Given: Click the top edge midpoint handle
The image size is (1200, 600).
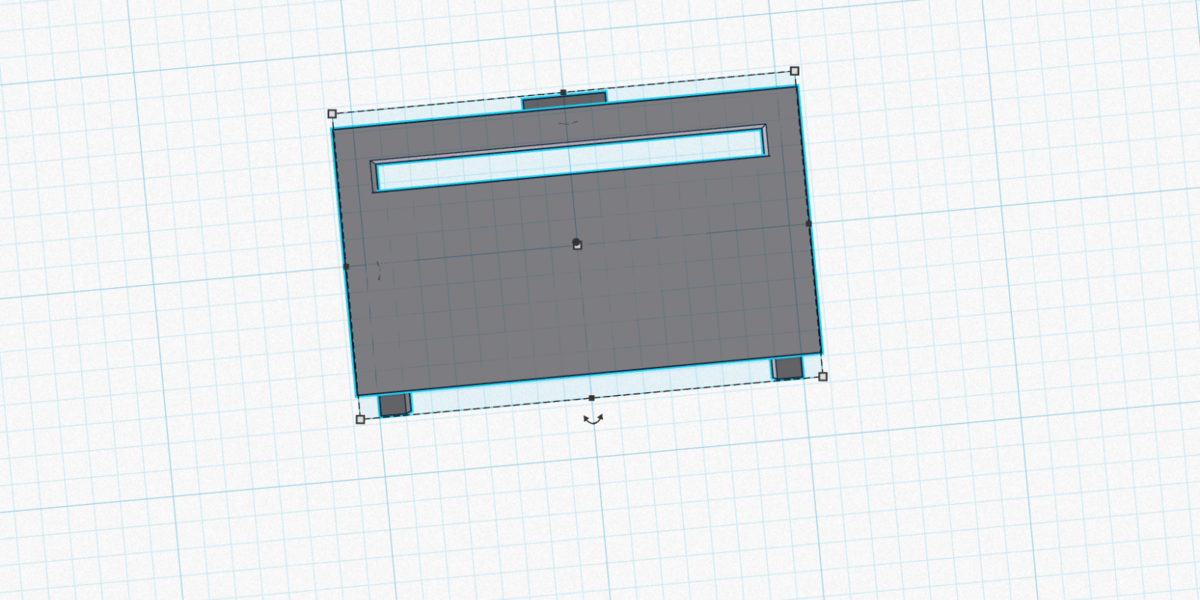Looking at the screenshot, I should 563,92.
